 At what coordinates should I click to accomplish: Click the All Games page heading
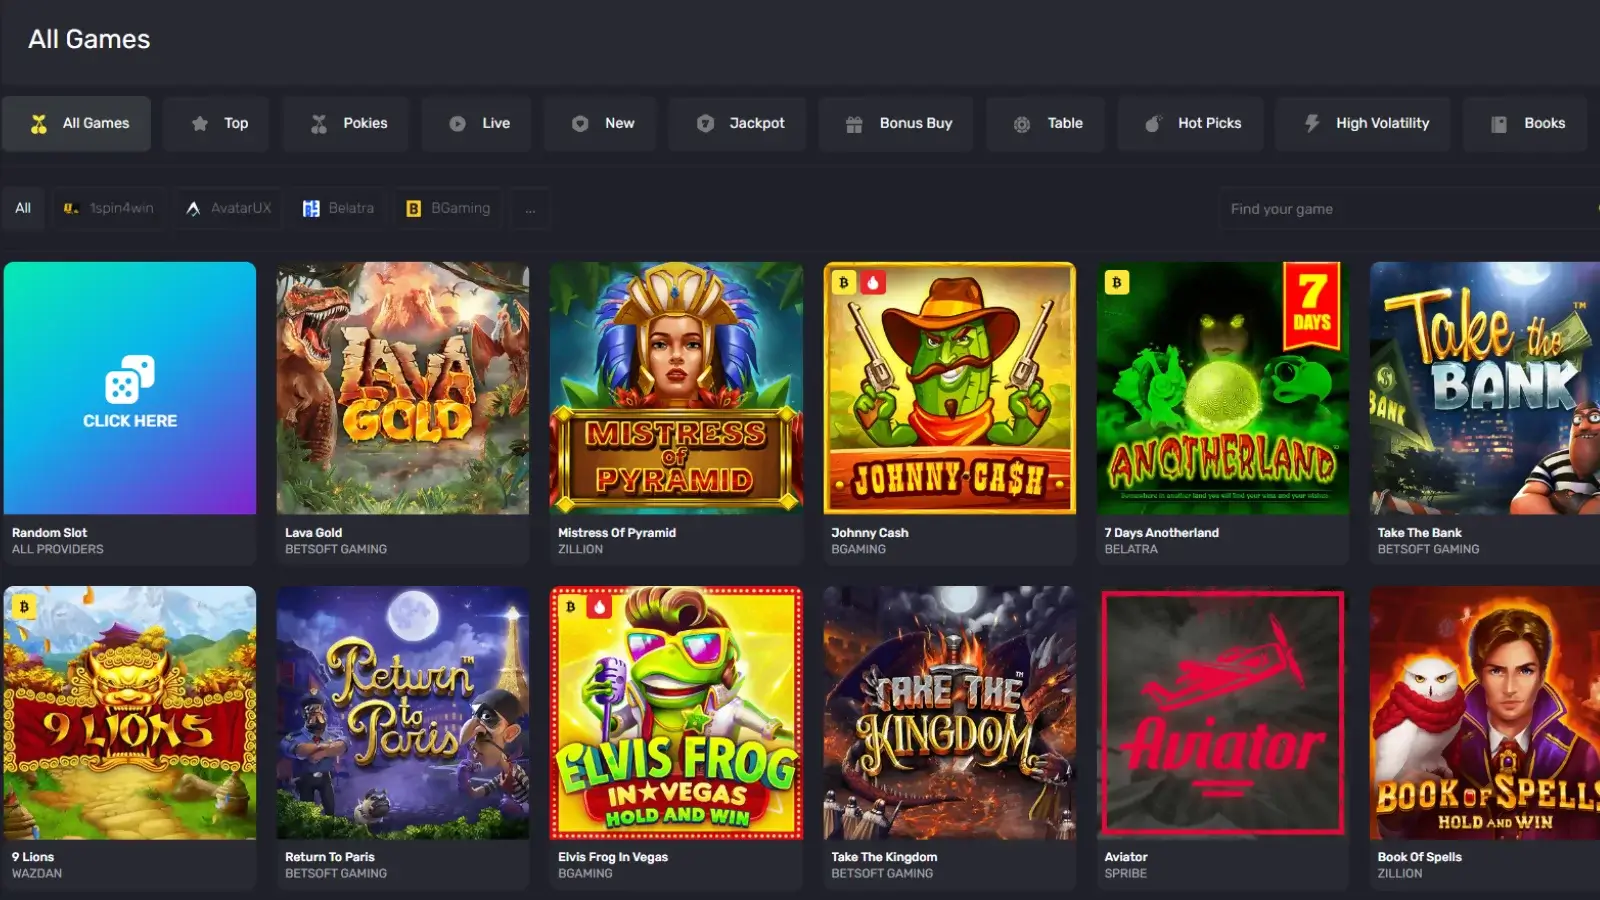[x=89, y=39]
